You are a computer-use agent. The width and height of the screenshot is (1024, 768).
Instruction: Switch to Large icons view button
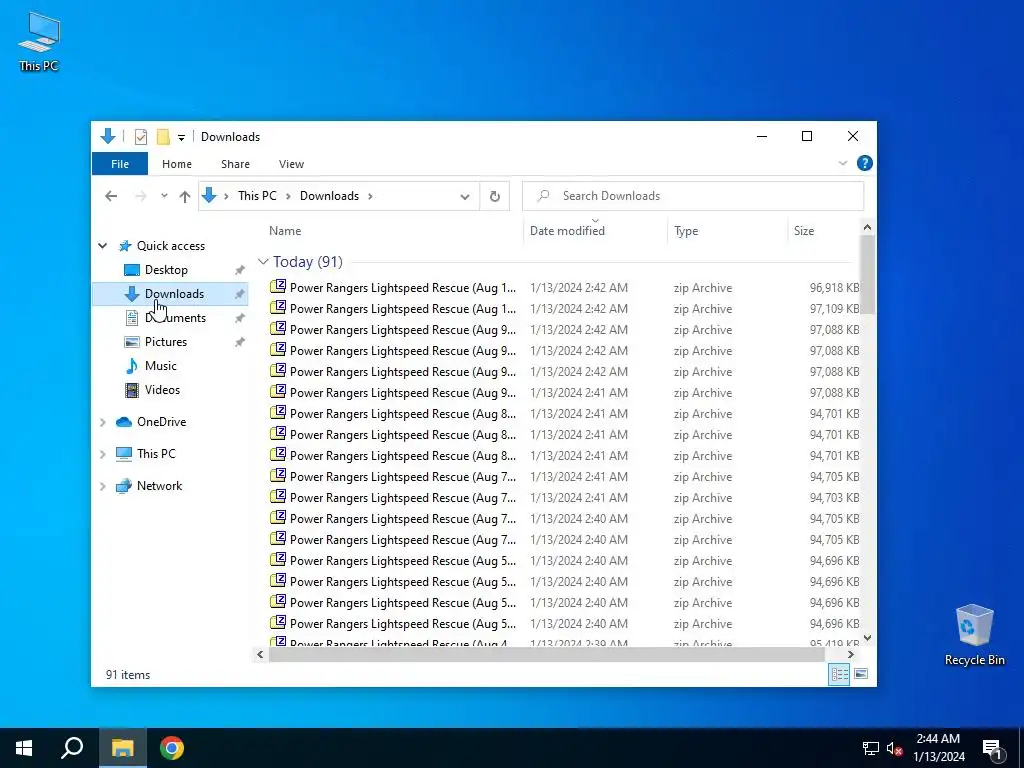tap(861, 674)
